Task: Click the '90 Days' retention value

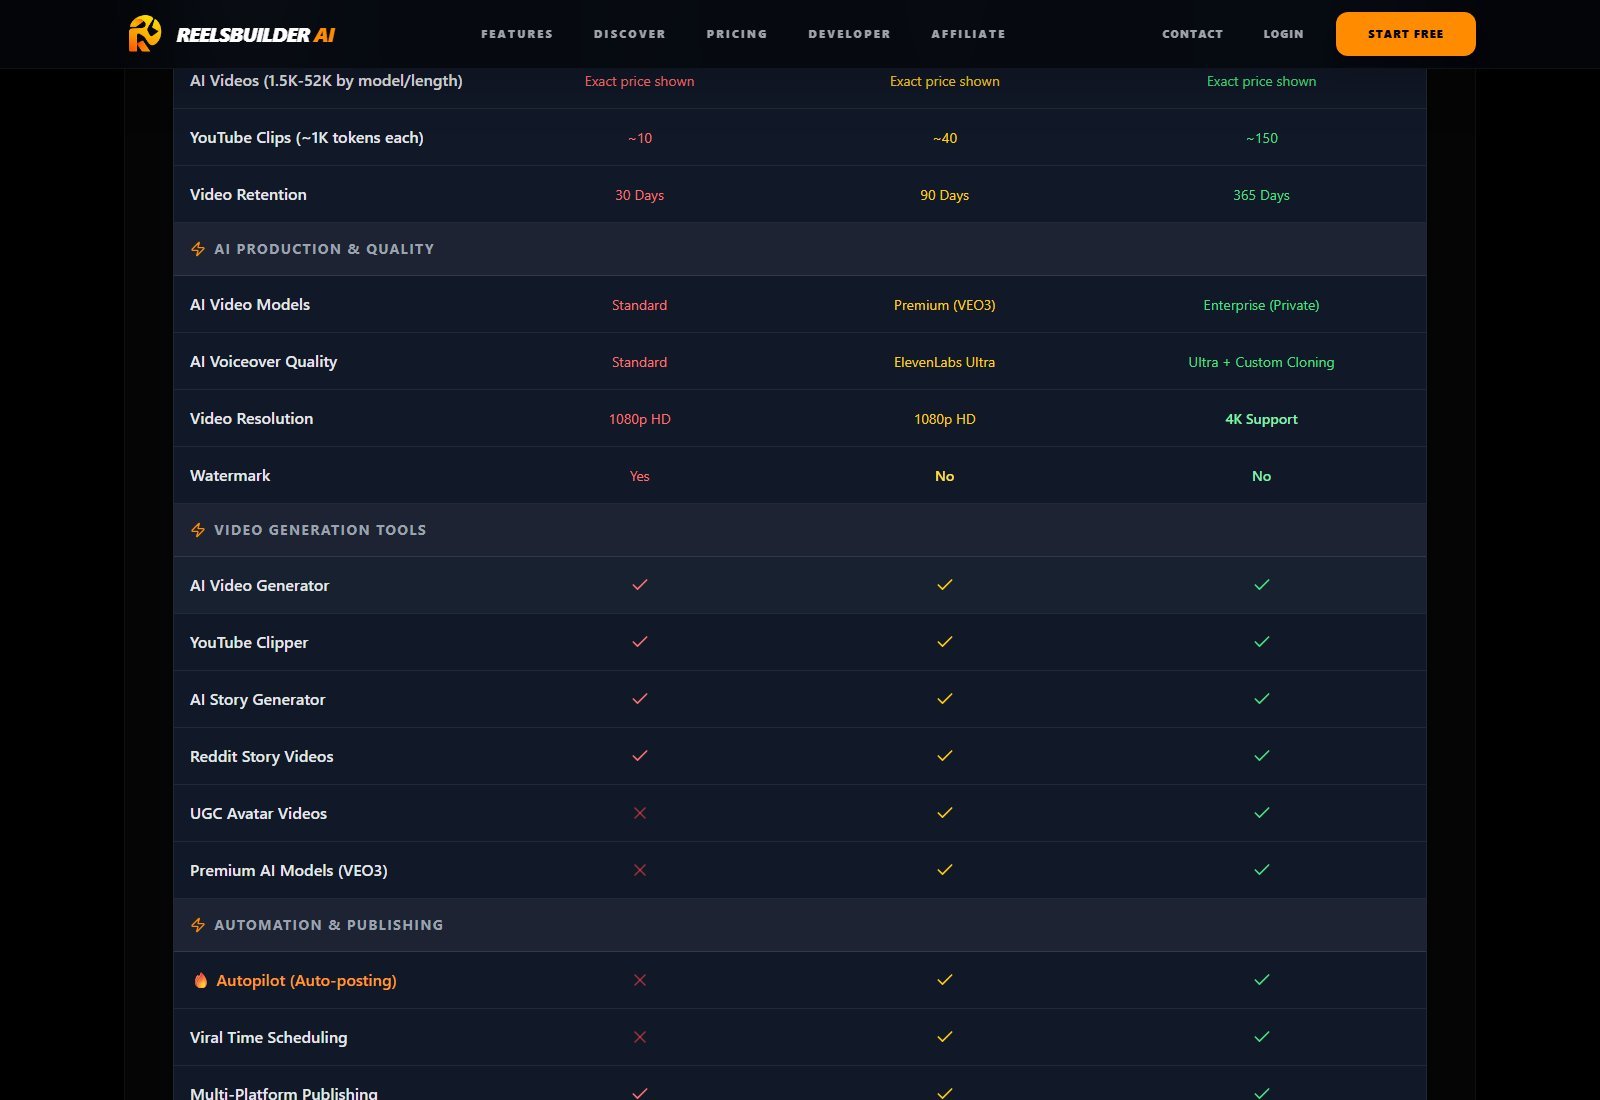Action: (x=945, y=195)
